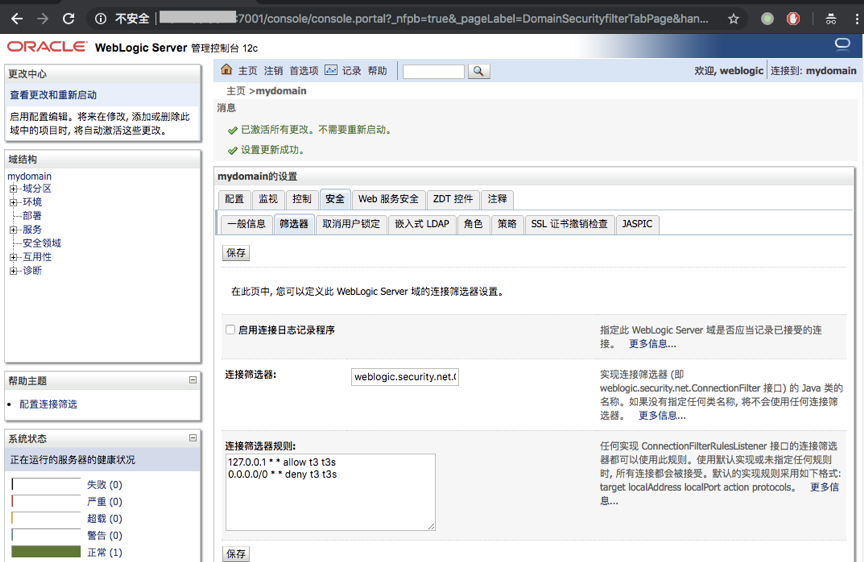
Task: Open site info for the 不安全 warning icon
Action: click(x=101, y=19)
